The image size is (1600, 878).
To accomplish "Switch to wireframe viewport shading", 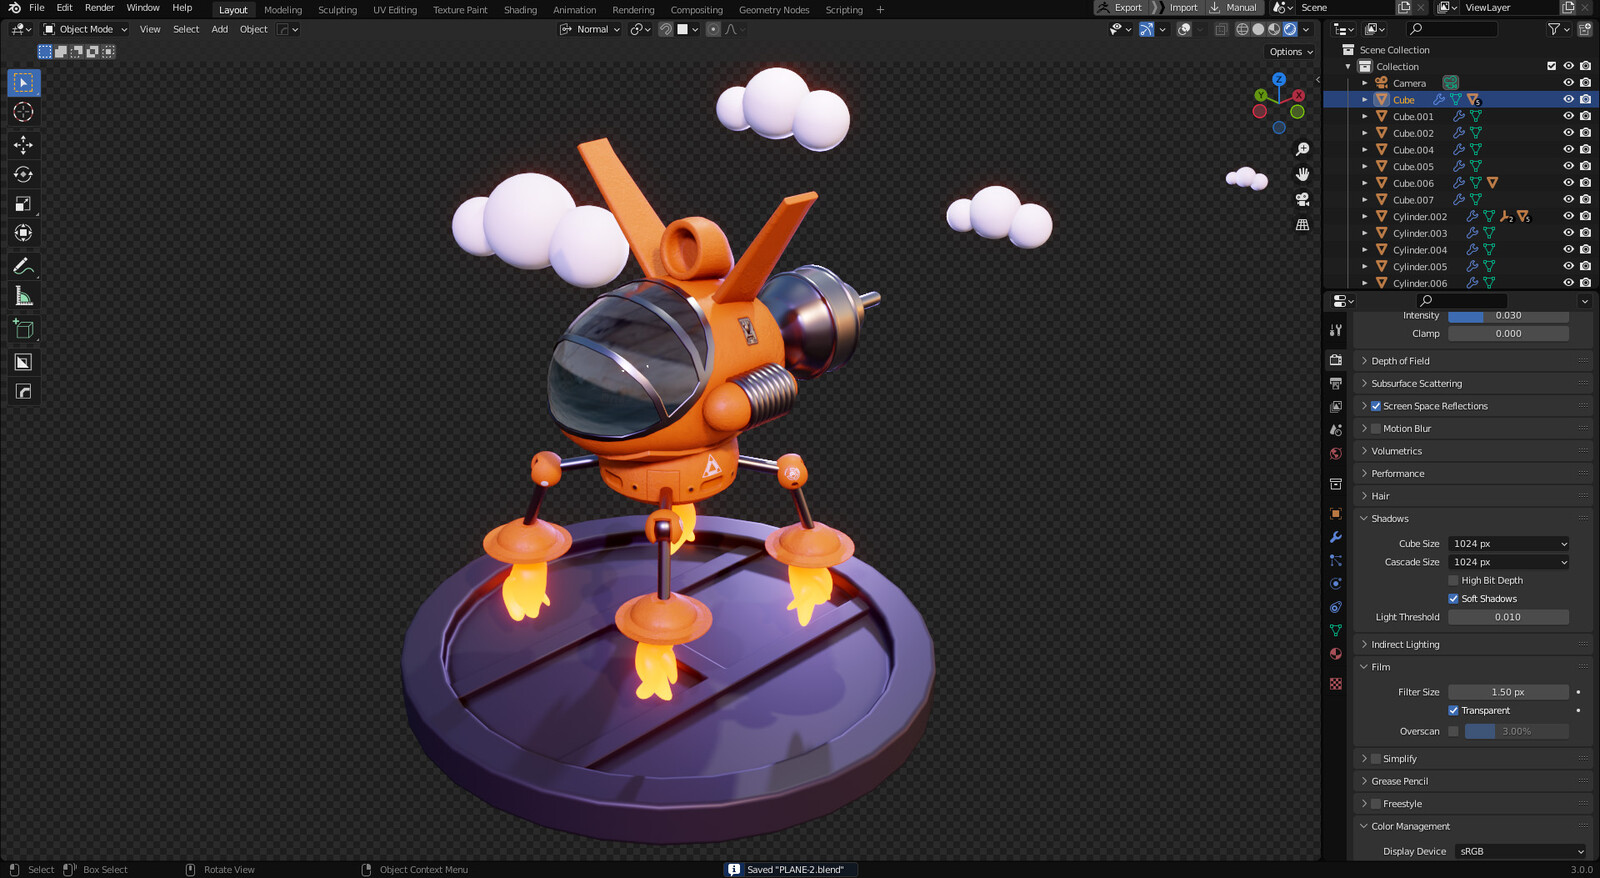I will point(1242,29).
